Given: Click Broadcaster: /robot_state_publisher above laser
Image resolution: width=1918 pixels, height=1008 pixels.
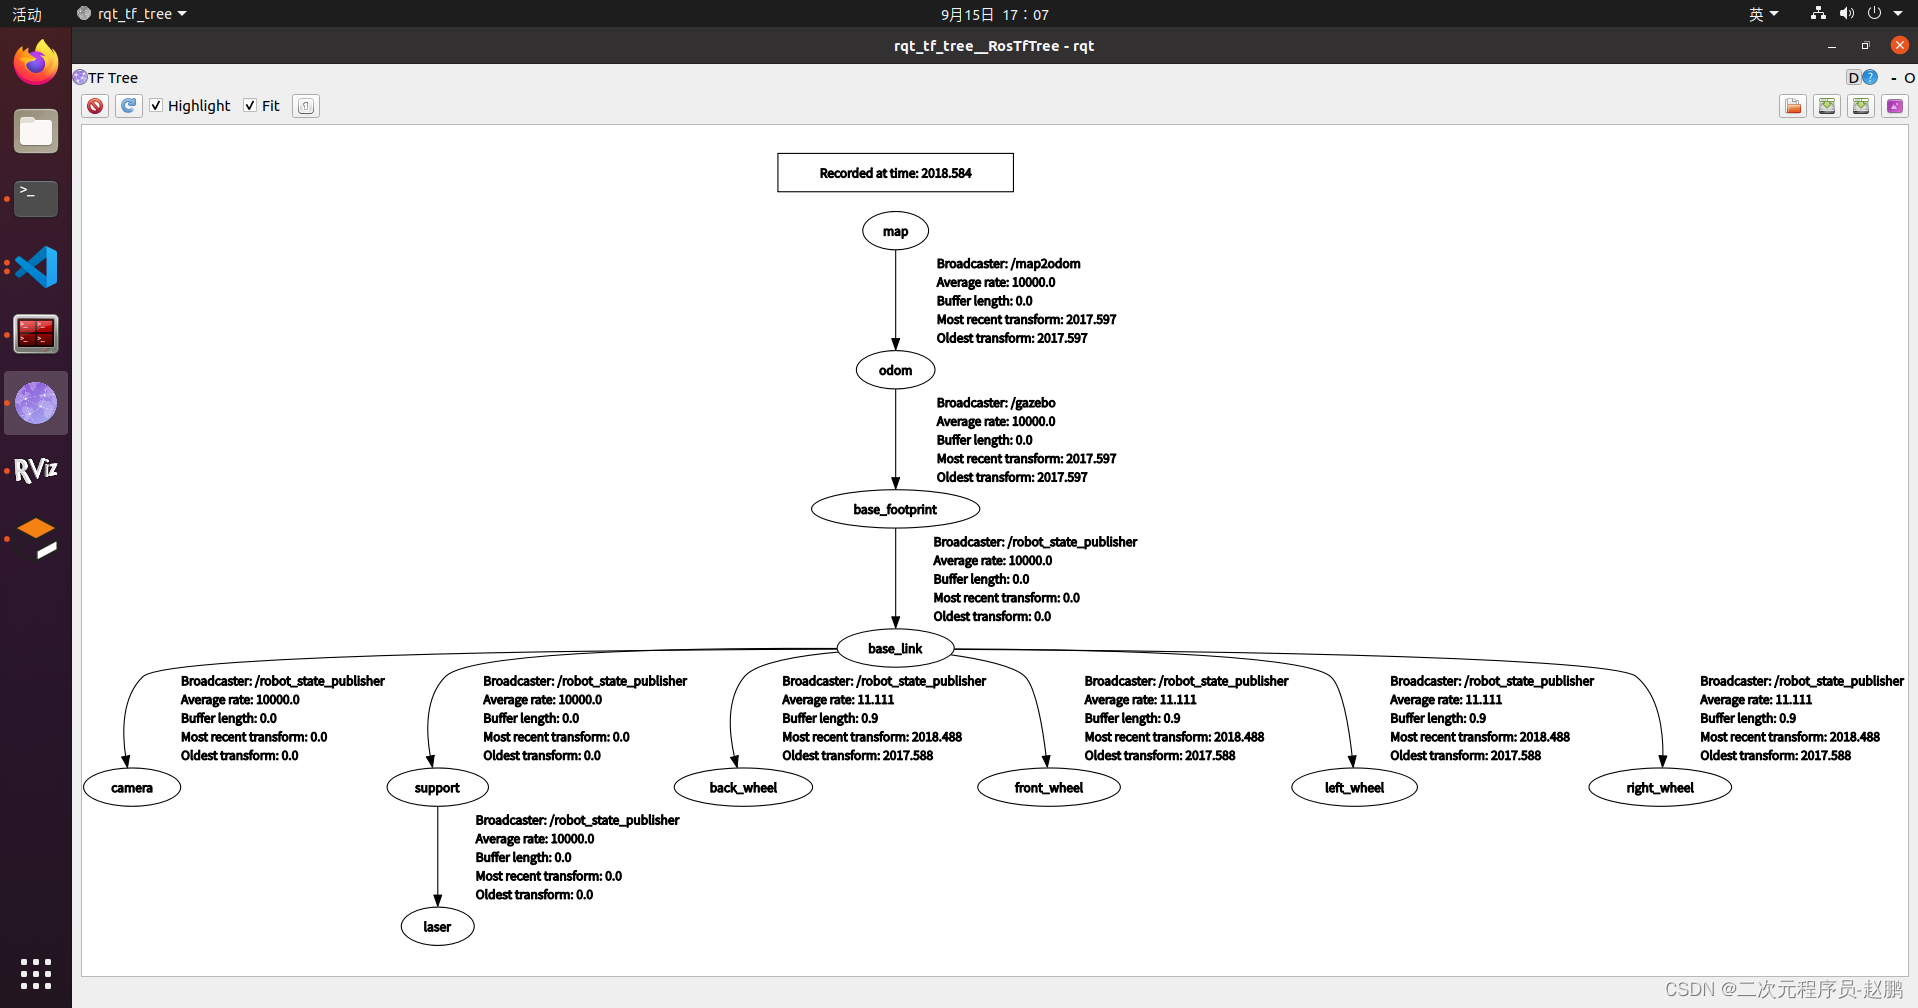Looking at the screenshot, I should coord(577,820).
